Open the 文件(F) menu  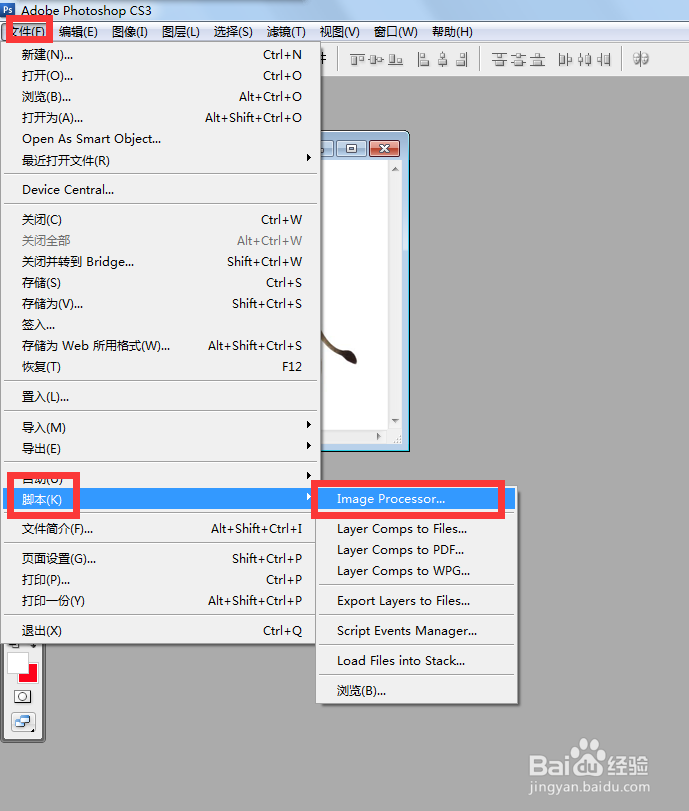(x=28, y=32)
